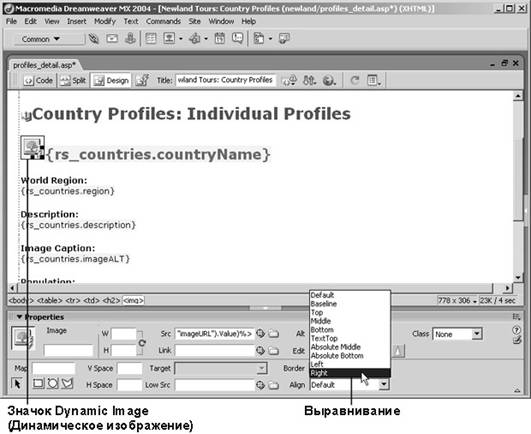This screenshot has width=531, height=434.
Task: Open the profiles_detail.asp document tab
Action: pyautogui.click(x=44, y=65)
